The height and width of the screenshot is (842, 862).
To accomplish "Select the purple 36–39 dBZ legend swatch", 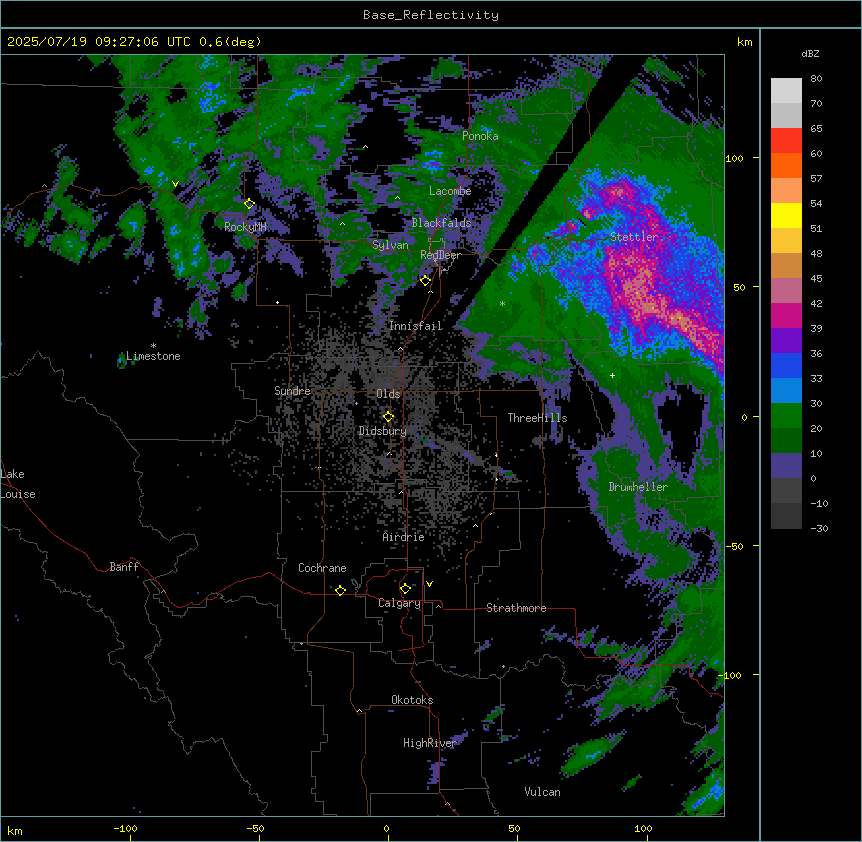I will (786, 341).
